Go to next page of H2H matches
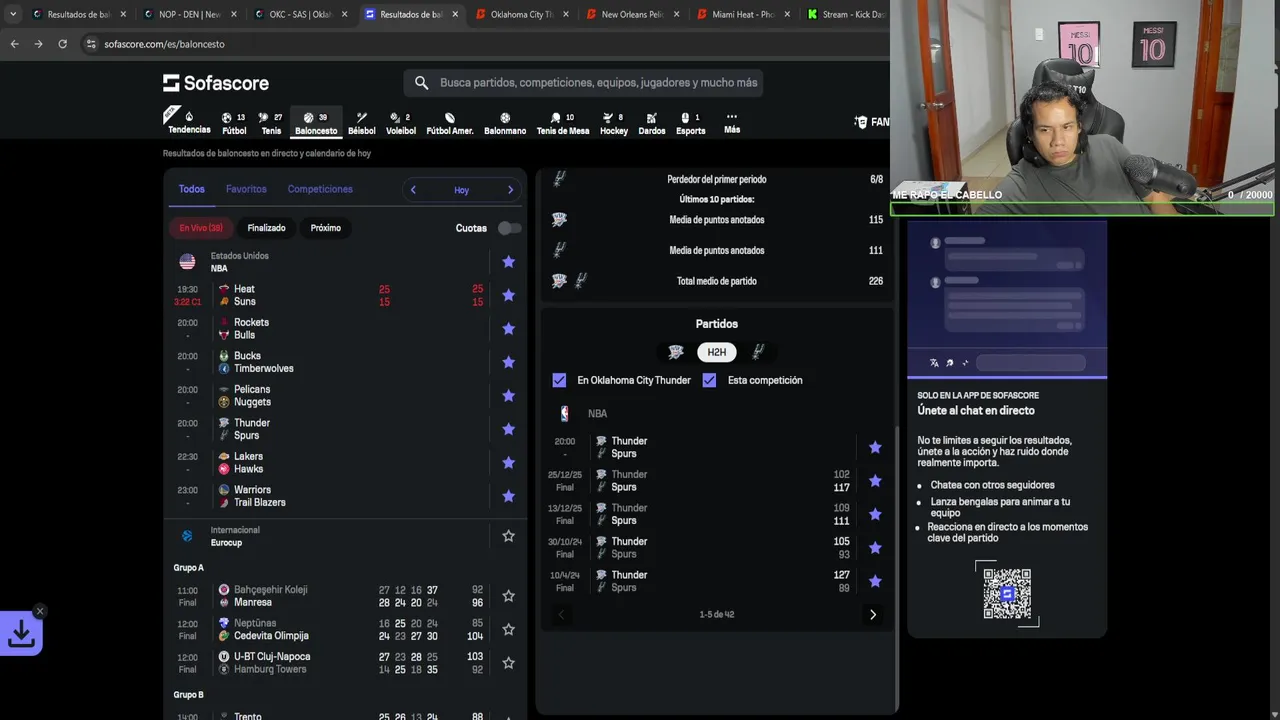 872,615
